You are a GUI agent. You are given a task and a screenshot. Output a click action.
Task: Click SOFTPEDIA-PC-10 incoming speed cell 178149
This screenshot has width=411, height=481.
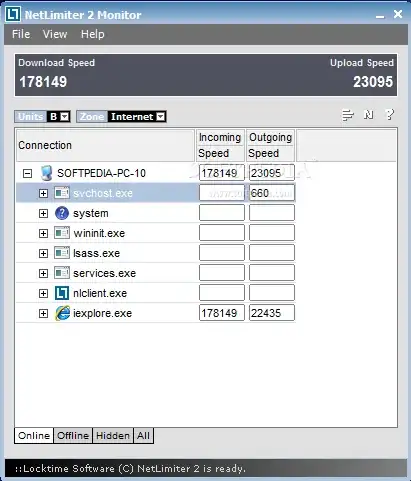tap(222, 173)
